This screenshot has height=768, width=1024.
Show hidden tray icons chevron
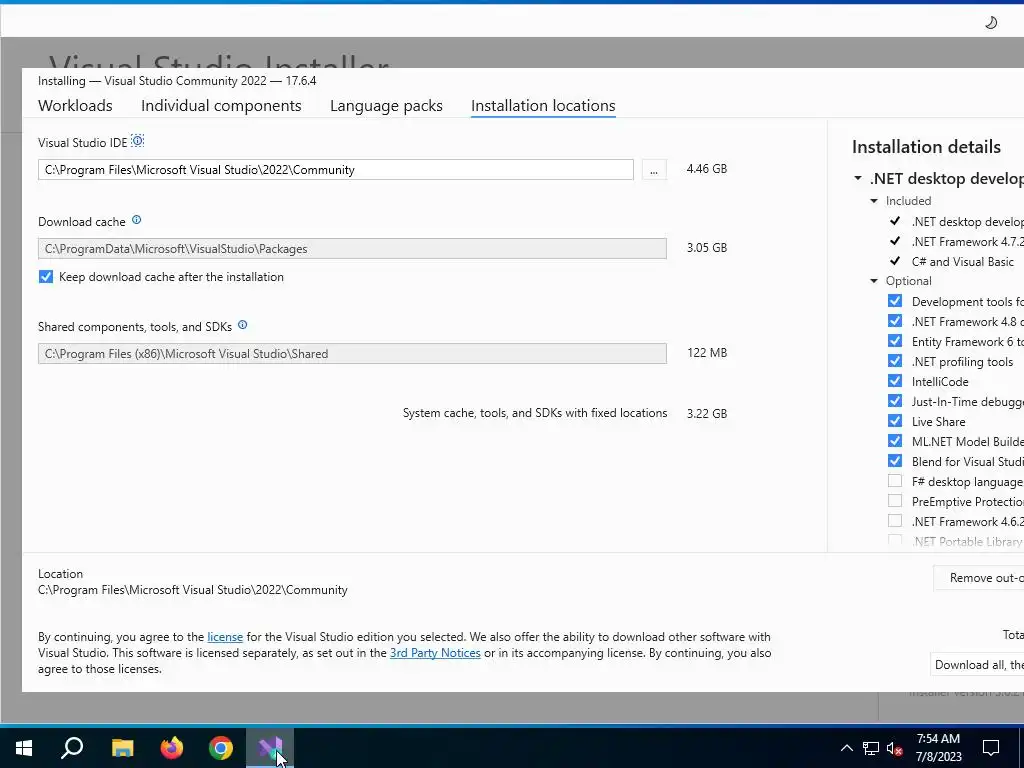tap(846, 748)
